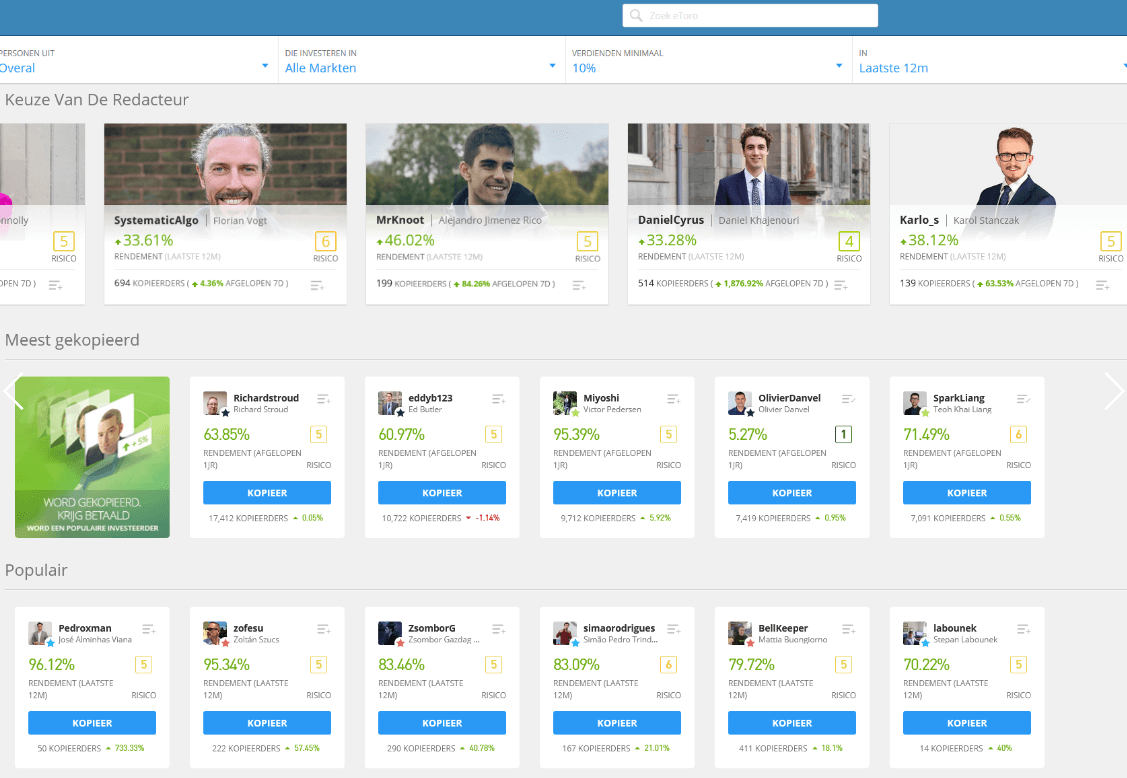The image size is (1127, 778).
Task: Add DanielCyrus to watchlist icon
Action: (840, 285)
